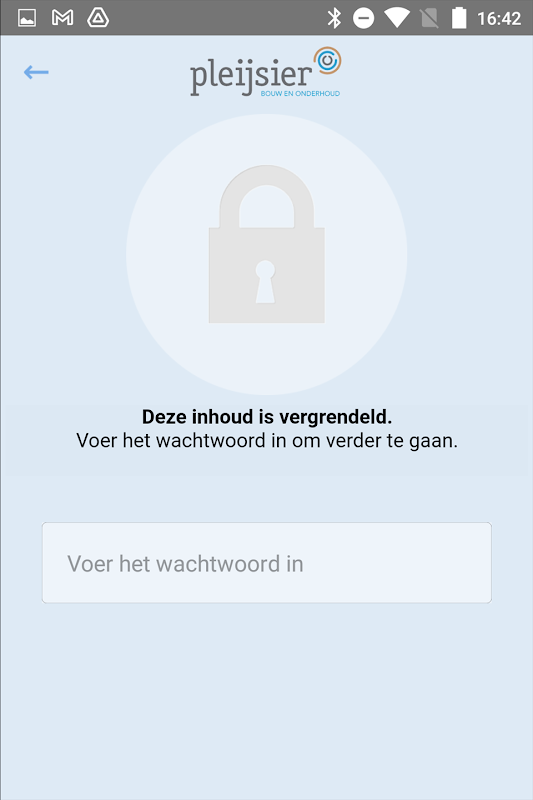This screenshot has height=800, width=533.
Task: Tap the 'BOUW EN ONDERHOUD' tagline
Action: click(x=300, y=93)
